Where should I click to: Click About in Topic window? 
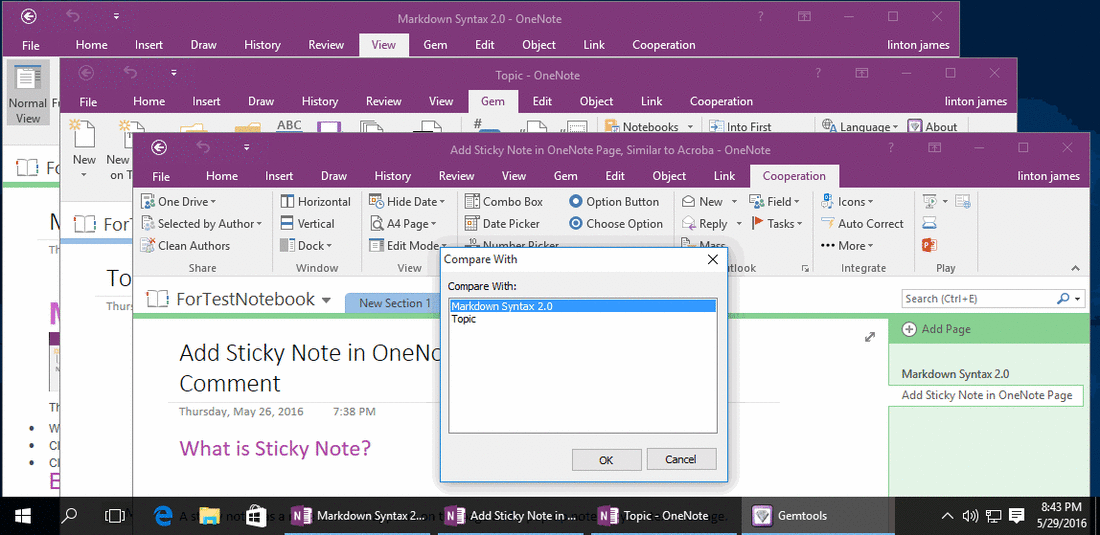932,127
